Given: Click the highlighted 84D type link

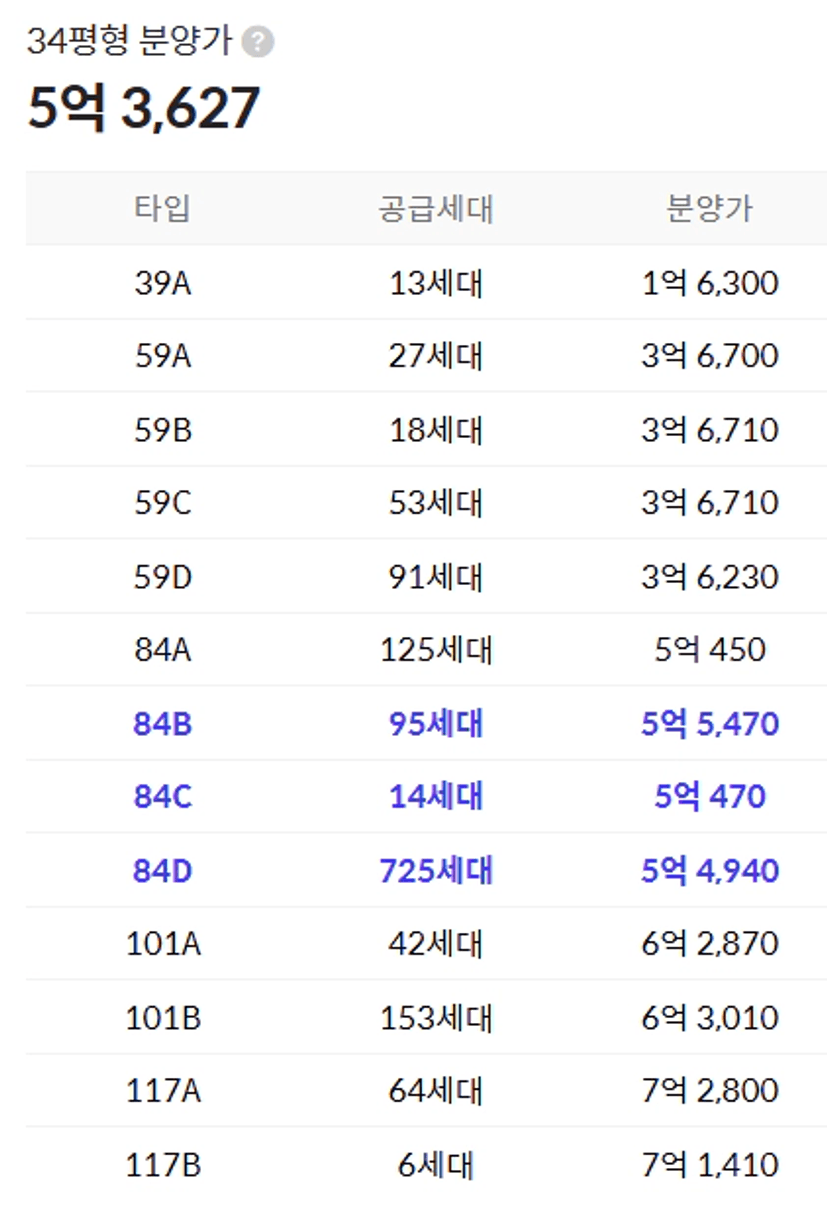Looking at the screenshot, I should [163, 870].
